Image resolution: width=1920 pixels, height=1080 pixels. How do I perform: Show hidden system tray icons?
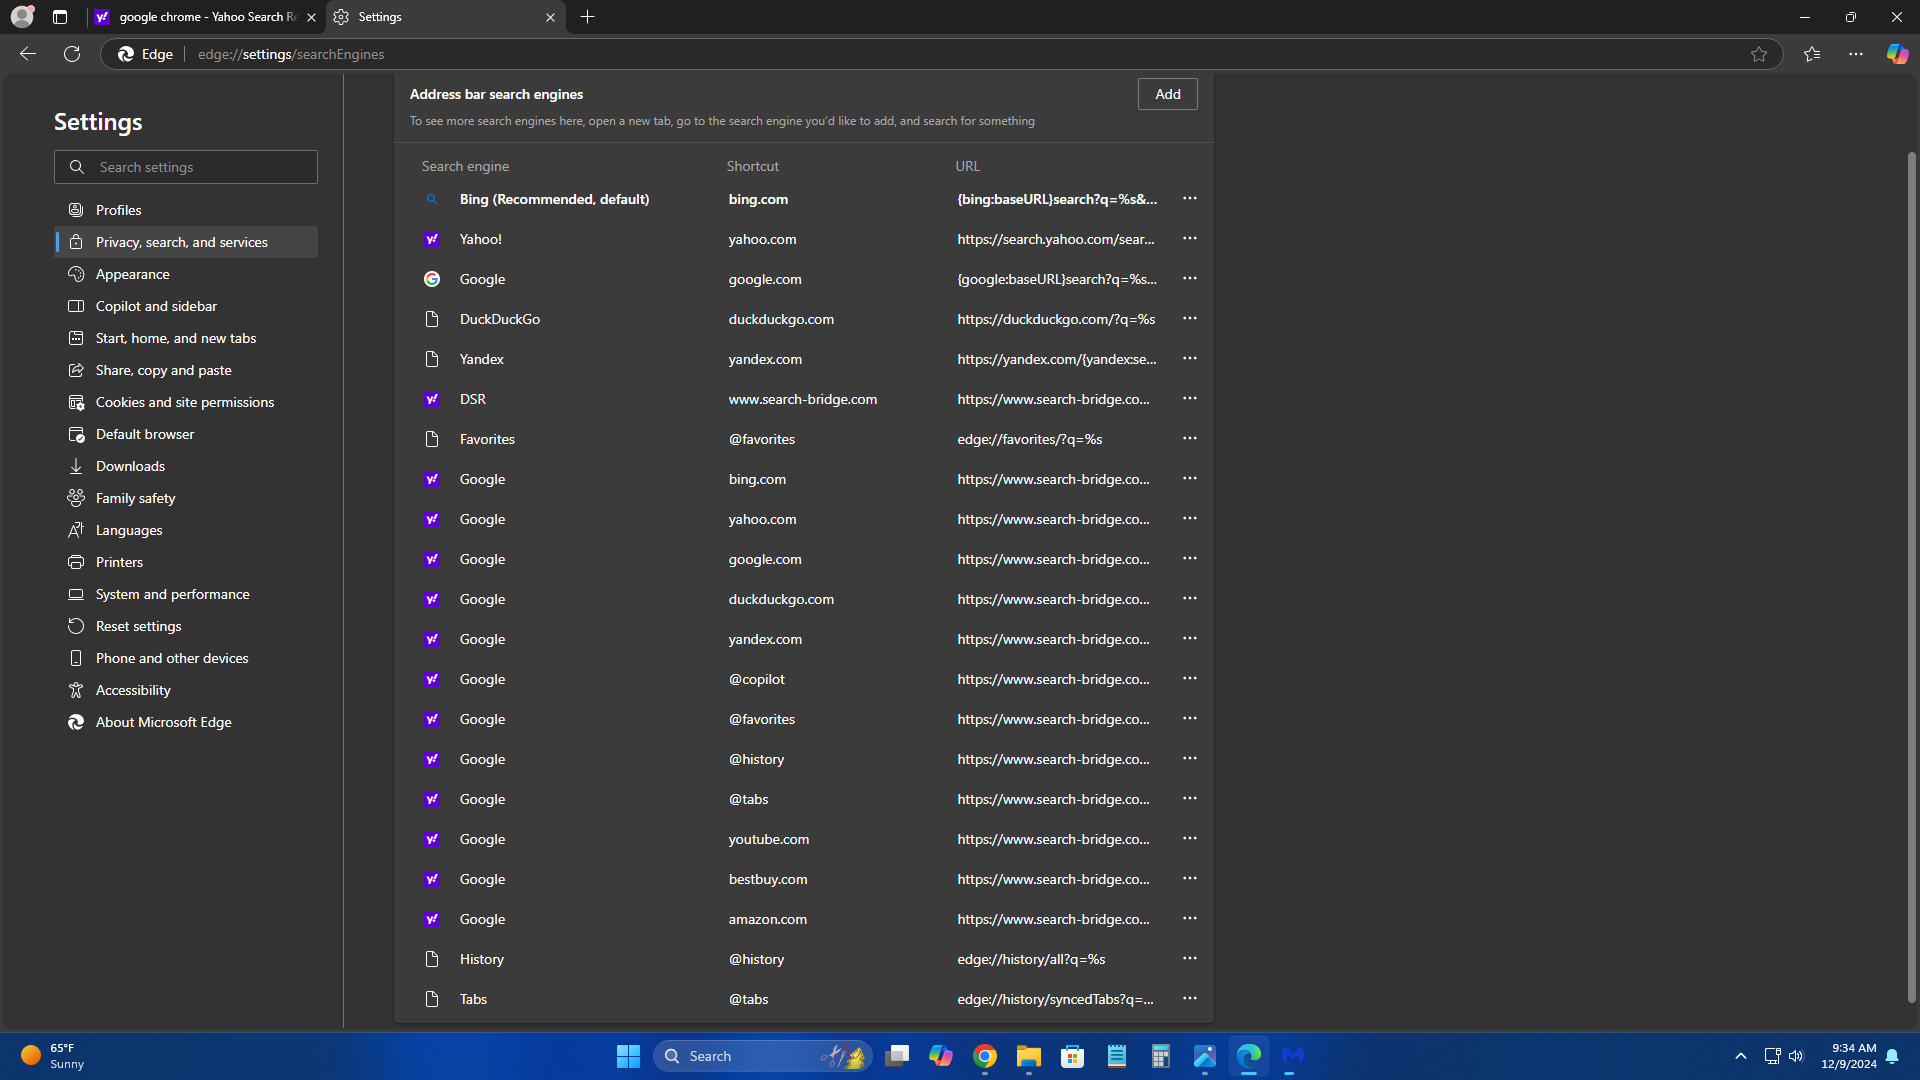[1741, 1056]
